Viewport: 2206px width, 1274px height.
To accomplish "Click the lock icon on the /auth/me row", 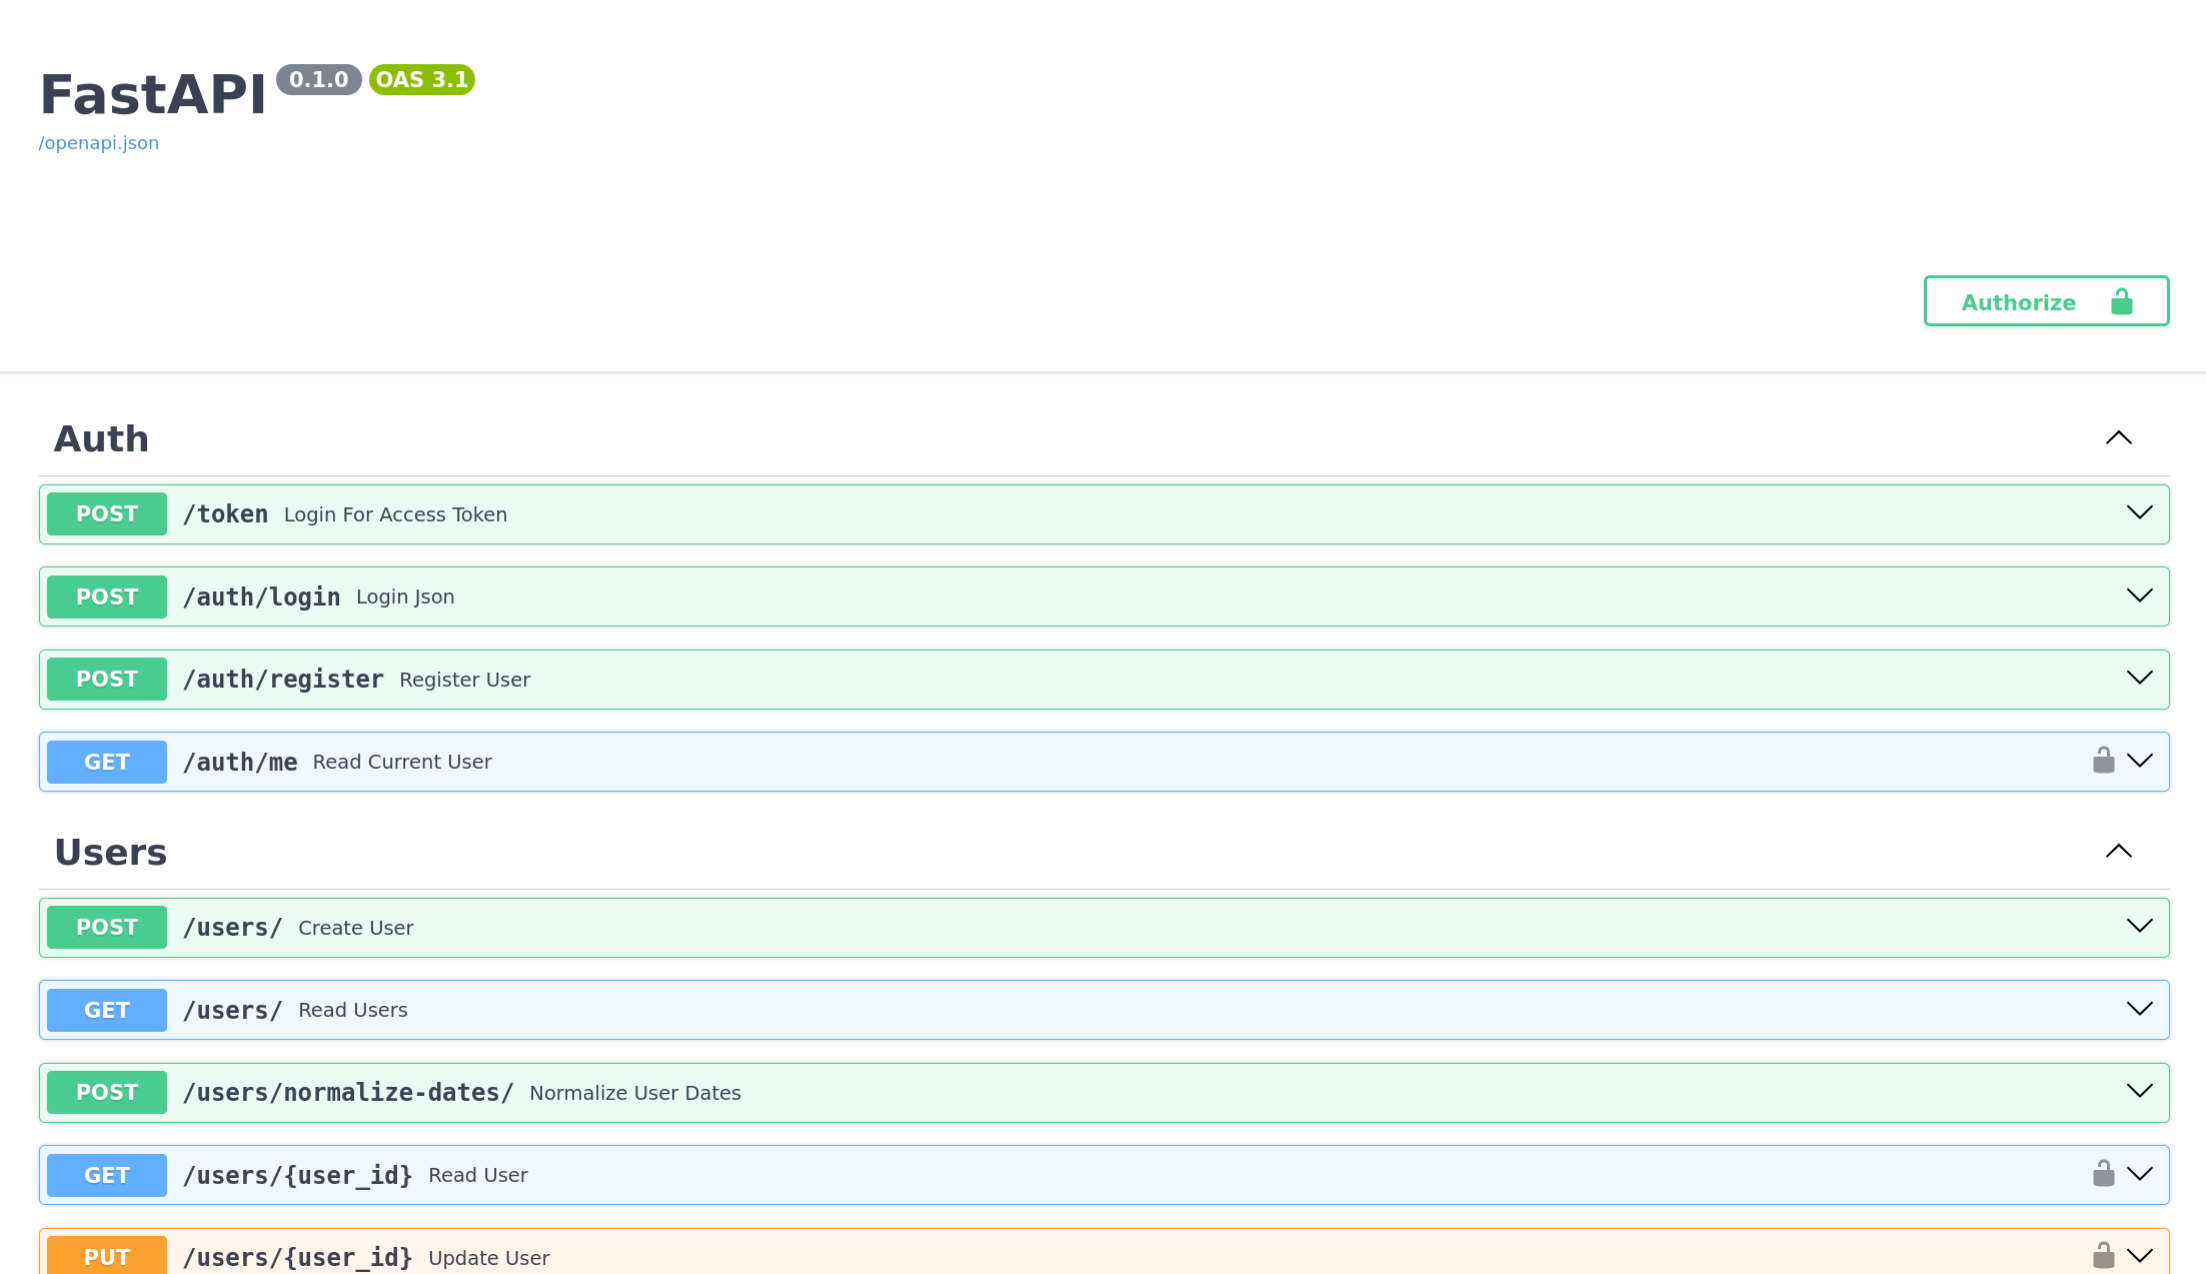I will coord(2103,761).
